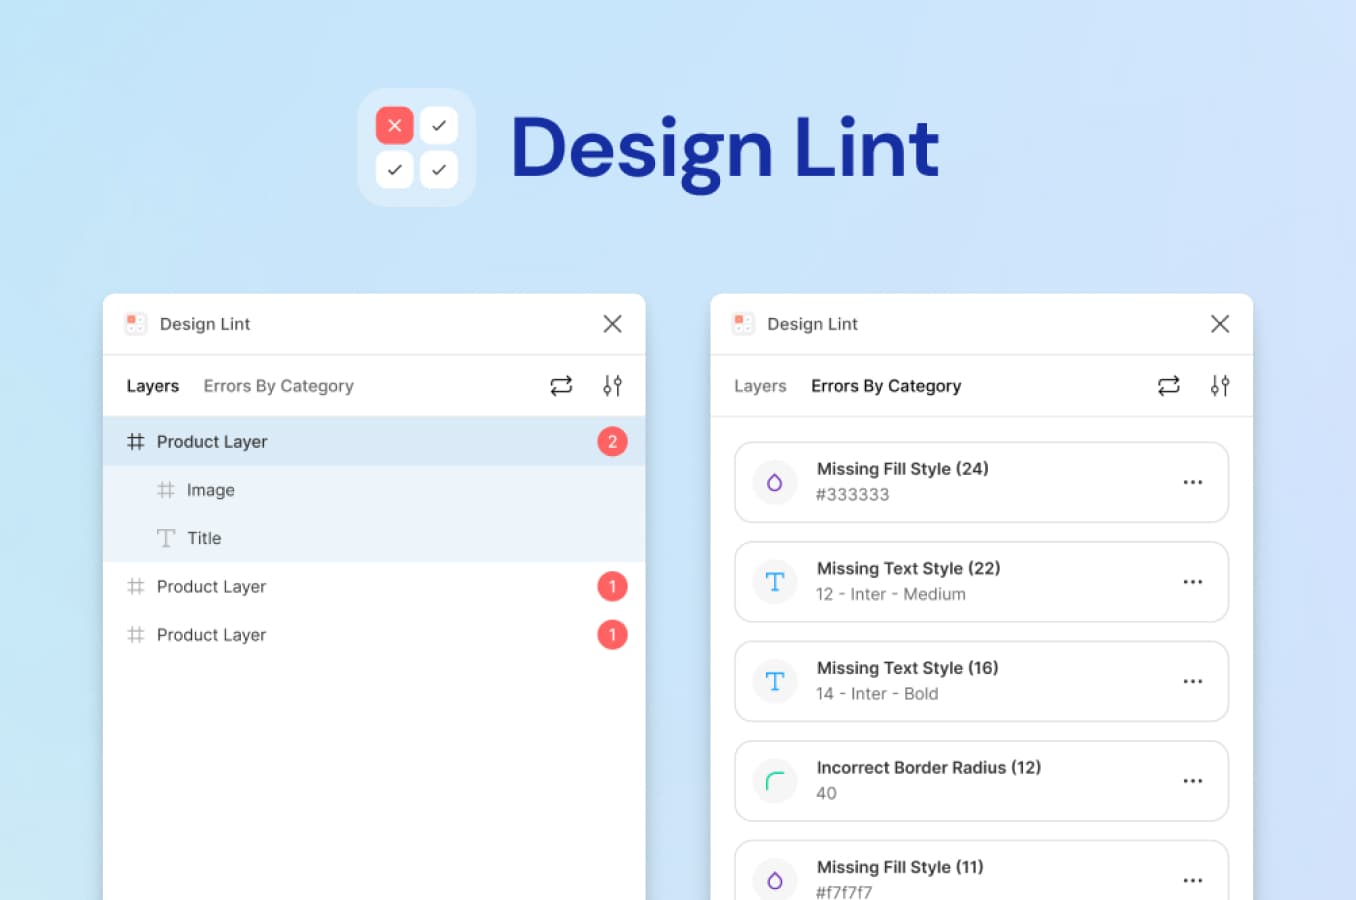The image size is (1356, 900).
Task: Select the text style icon on Missing Text Style (22)
Action: pos(774,582)
